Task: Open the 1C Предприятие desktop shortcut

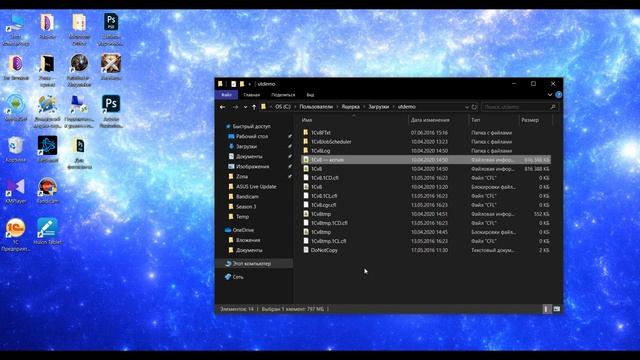Action: tap(16, 233)
